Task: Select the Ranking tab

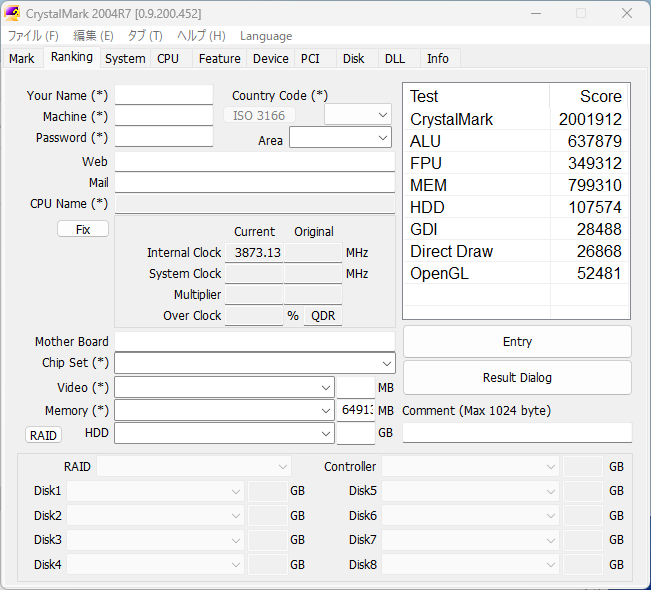Action: [71, 57]
